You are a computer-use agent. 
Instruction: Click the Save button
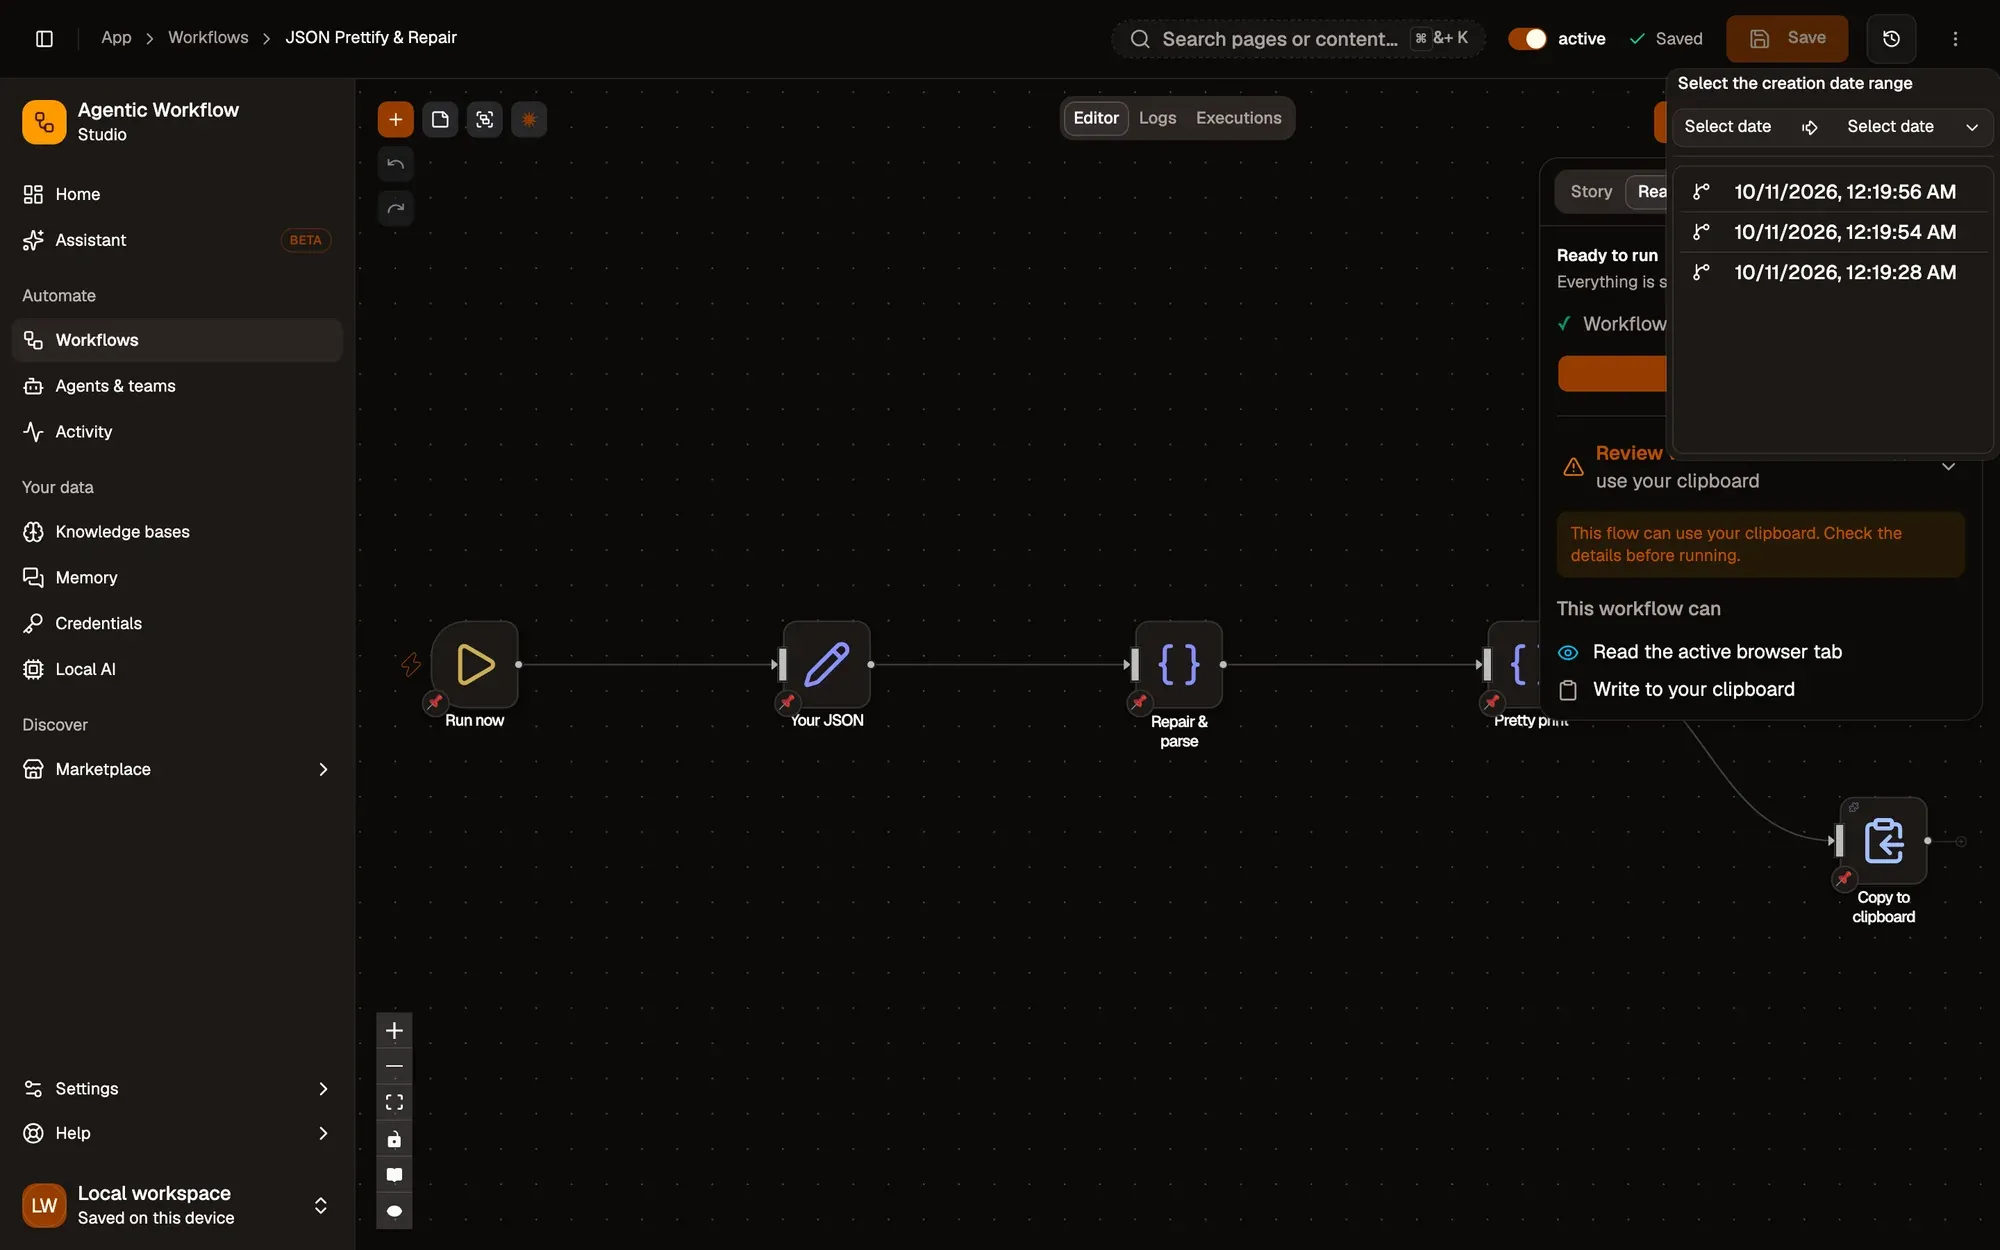[x=1787, y=38]
